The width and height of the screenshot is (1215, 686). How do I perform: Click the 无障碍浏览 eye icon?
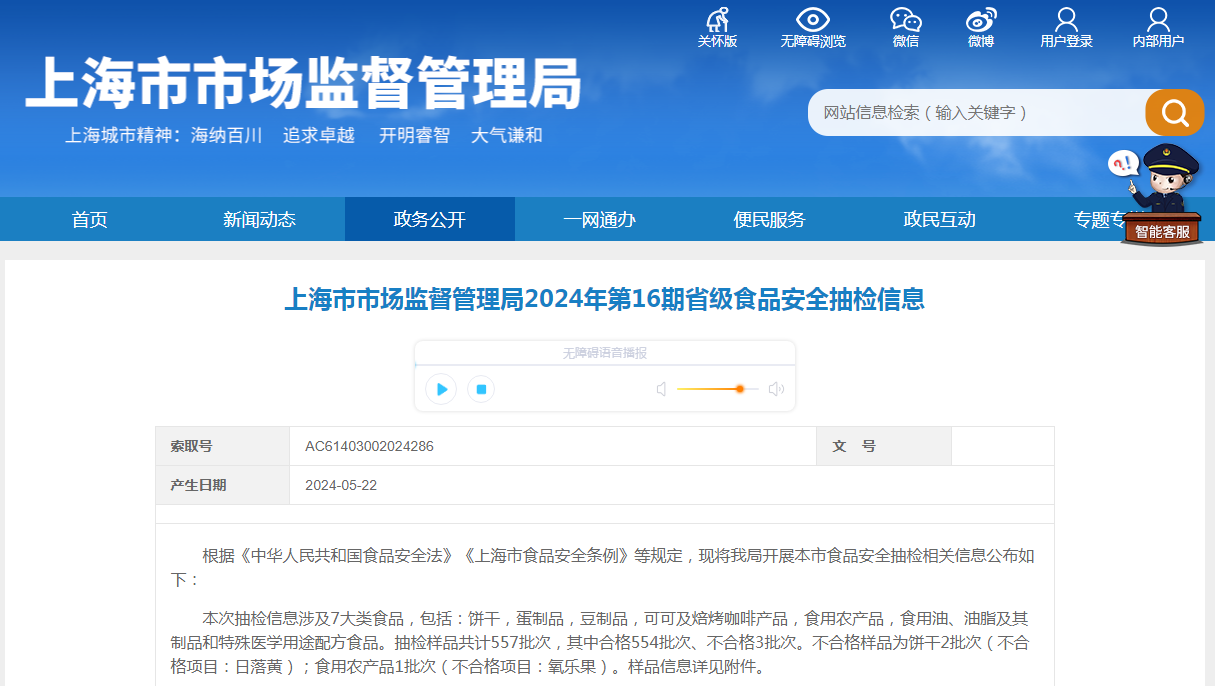click(x=813, y=20)
